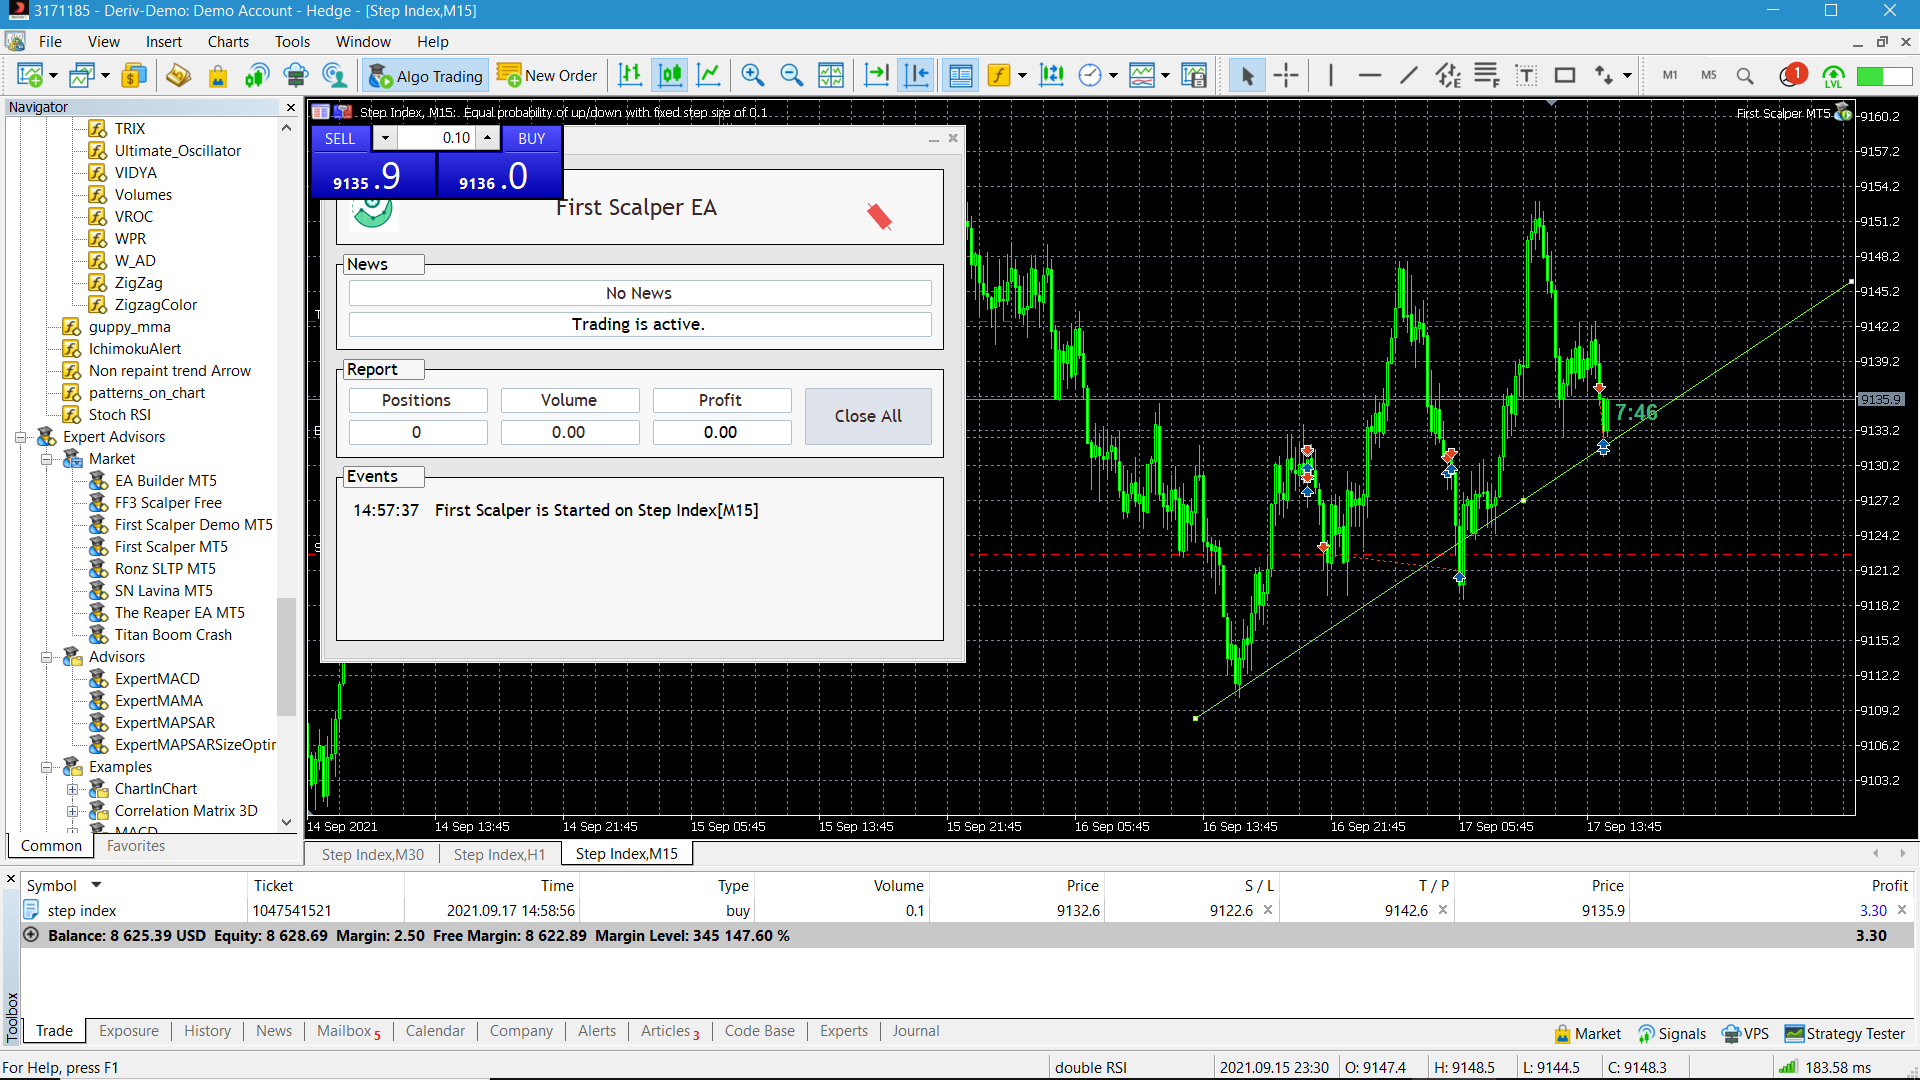This screenshot has height=1080, width=1920.
Task: Select First Scalper MT5 in Navigator
Action: point(171,547)
